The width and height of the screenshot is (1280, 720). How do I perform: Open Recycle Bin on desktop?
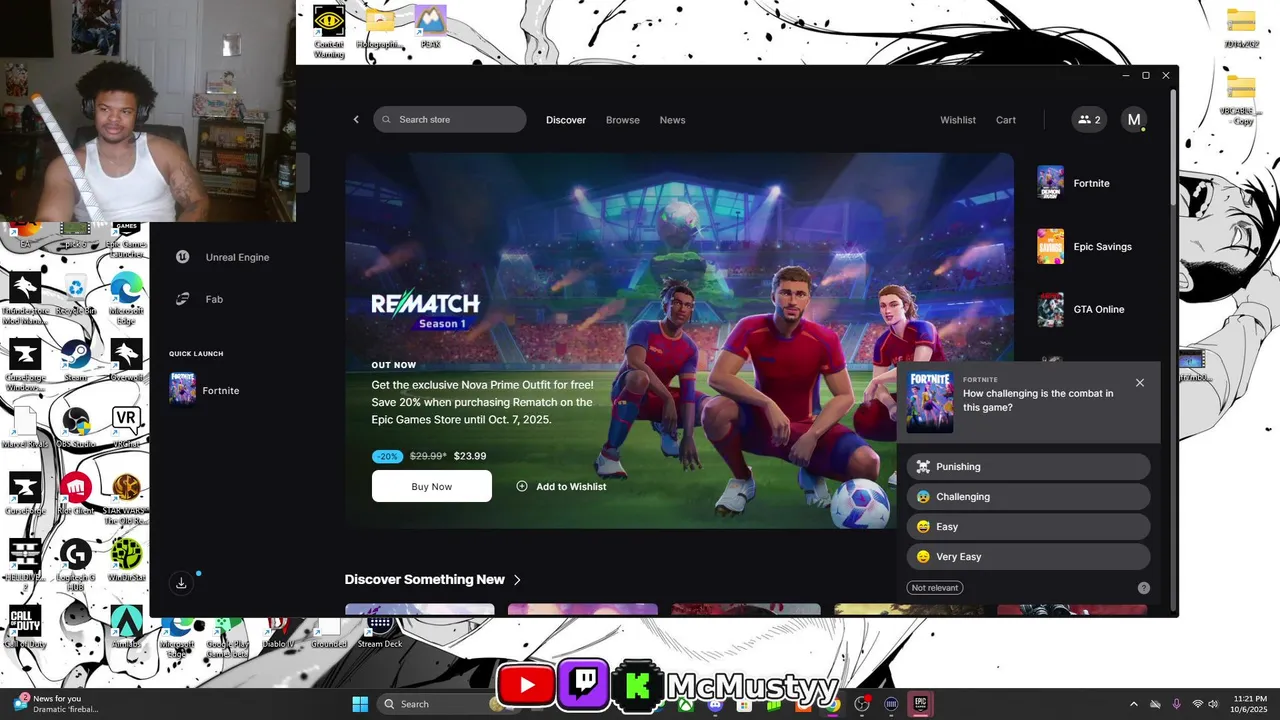point(76,293)
